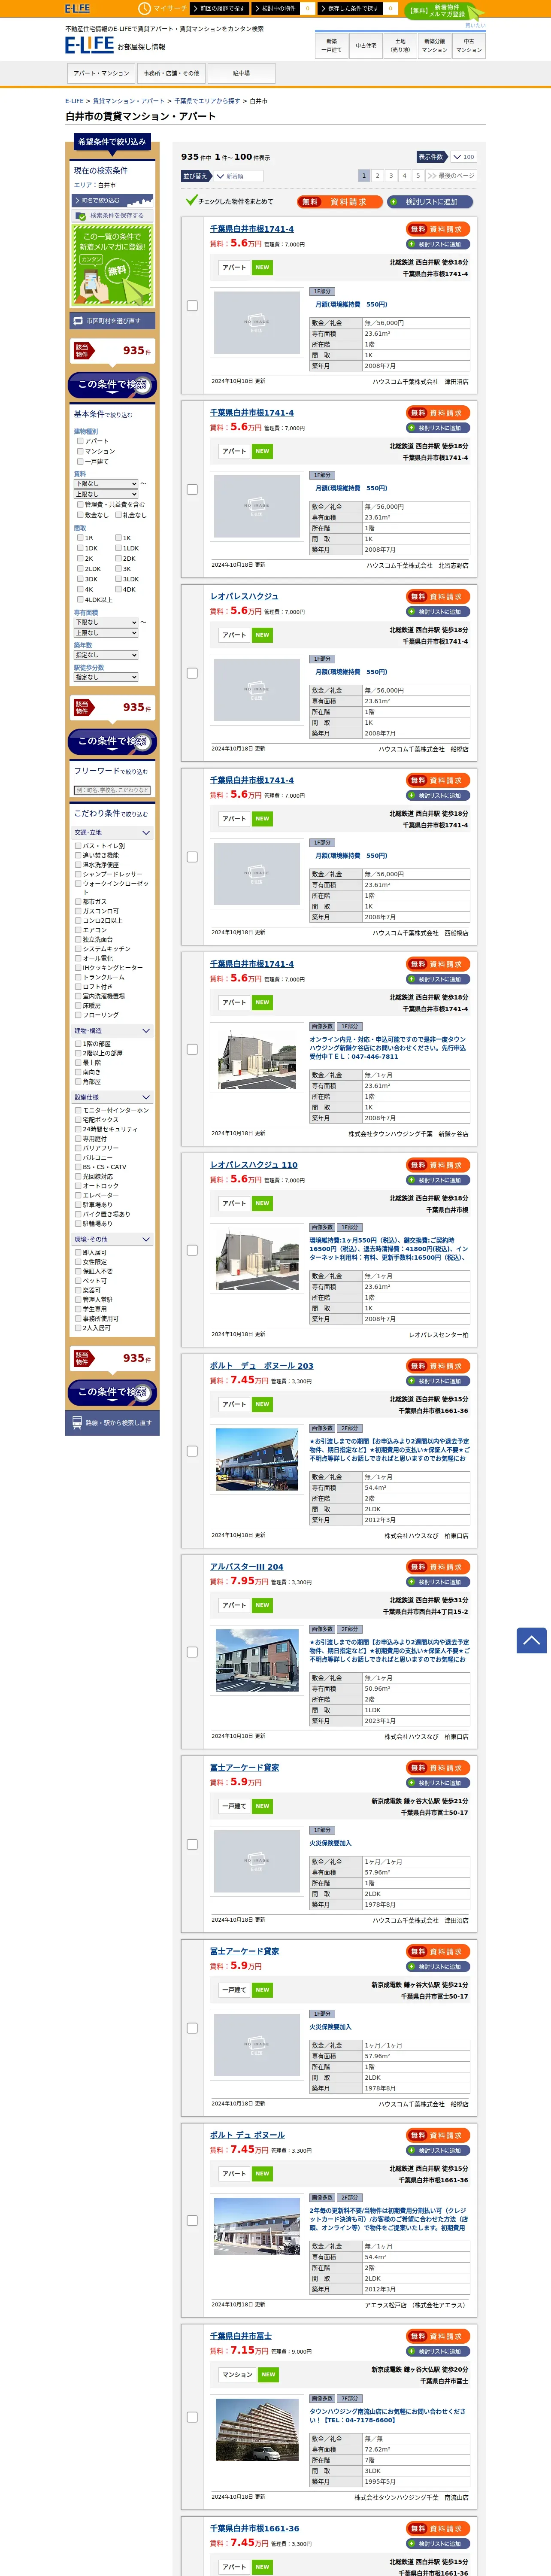551x2576 pixels.
Task: Select checkbox for アルバスターIII 204 listing
Action: click(x=192, y=1652)
